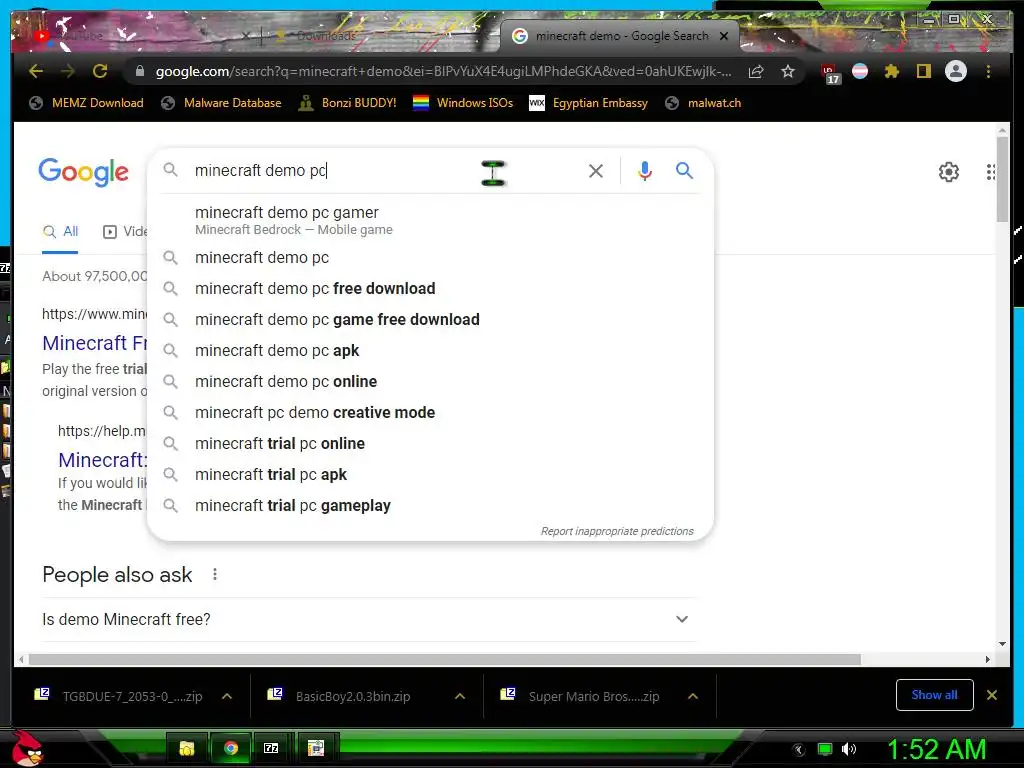Click the 1:52 AM clock
The image size is (1024, 768).
tap(936, 749)
